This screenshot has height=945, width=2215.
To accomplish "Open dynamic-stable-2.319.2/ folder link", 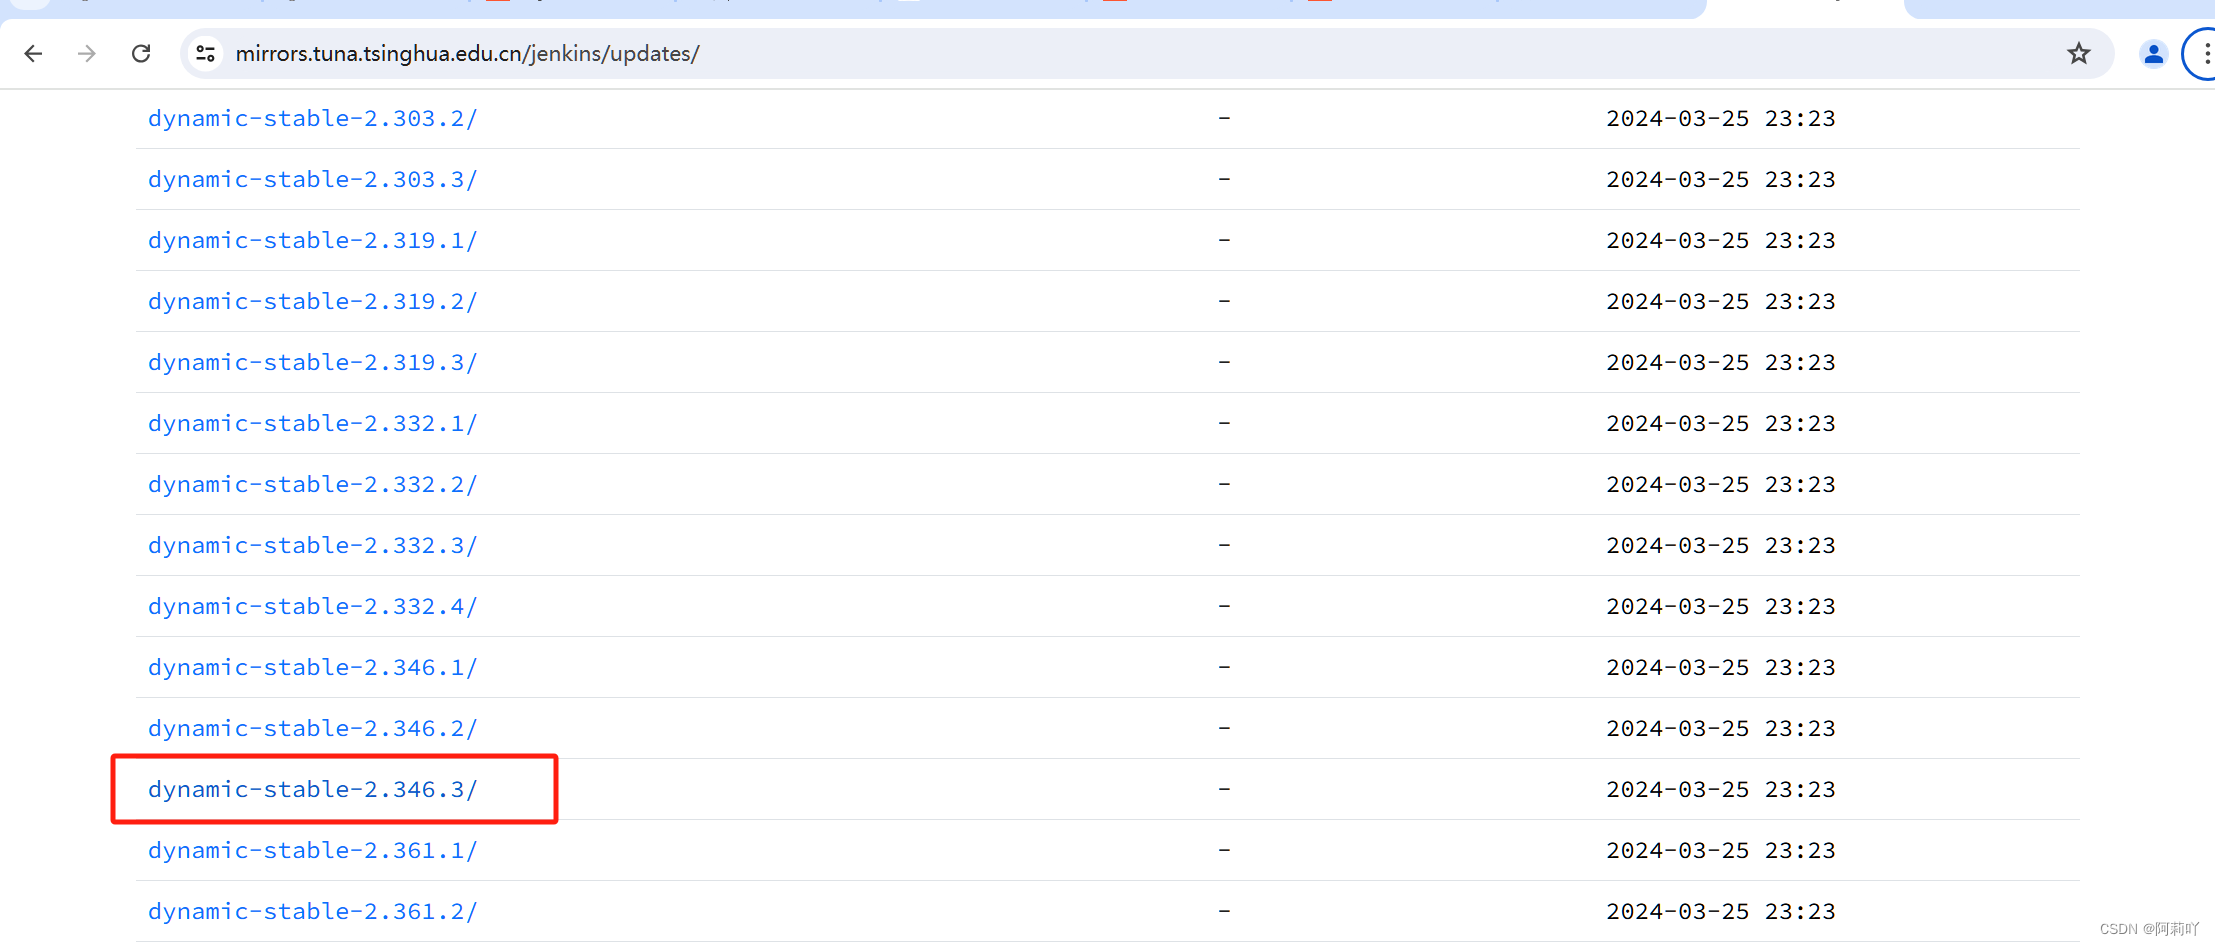I will (x=313, y=301).
